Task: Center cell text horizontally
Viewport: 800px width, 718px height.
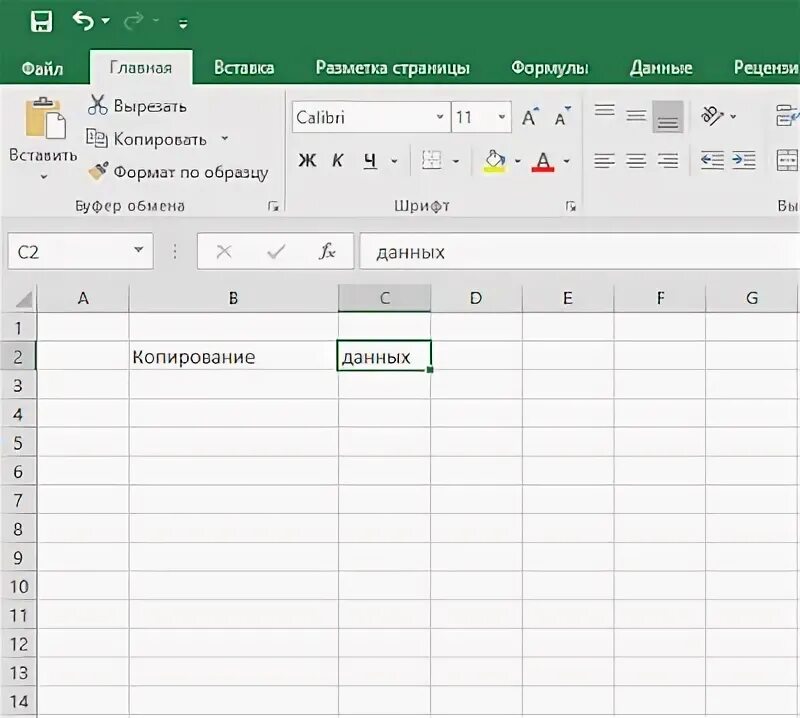Action: [636, 161]
